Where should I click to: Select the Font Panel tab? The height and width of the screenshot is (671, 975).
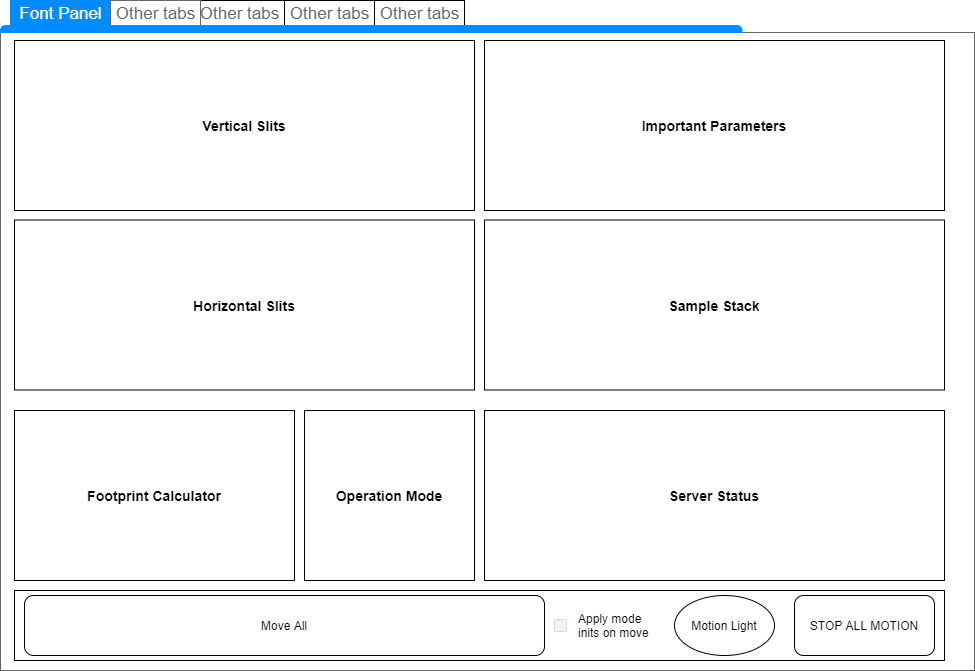coord(60,13)
